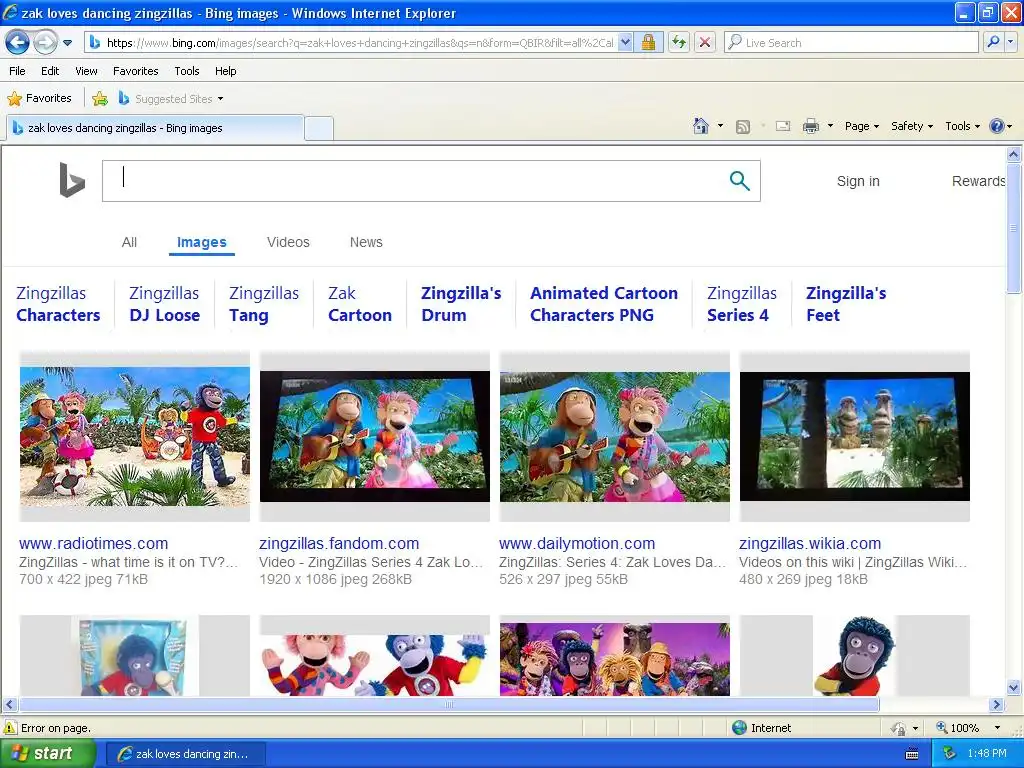1024x768 pixels.
Task: Expand the address bar URL history dropdown
Action: tap(625, 42)
